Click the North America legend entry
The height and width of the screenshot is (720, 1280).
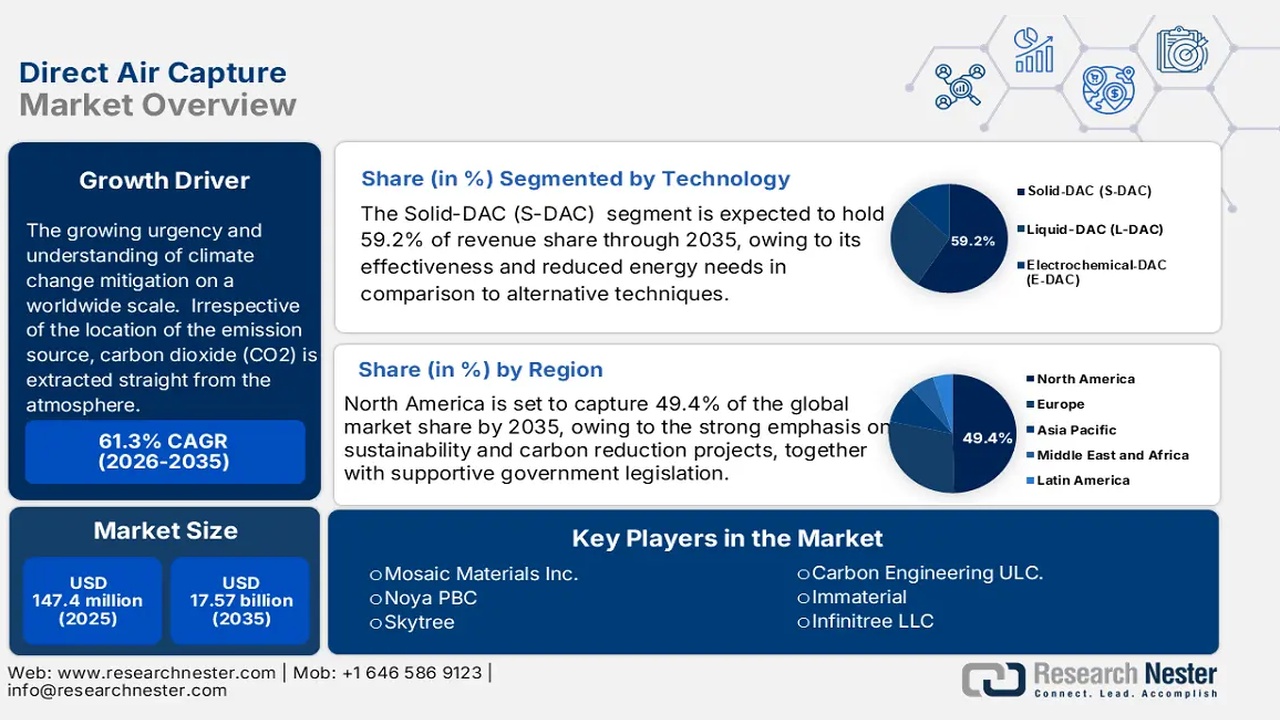coord(1081,379)
